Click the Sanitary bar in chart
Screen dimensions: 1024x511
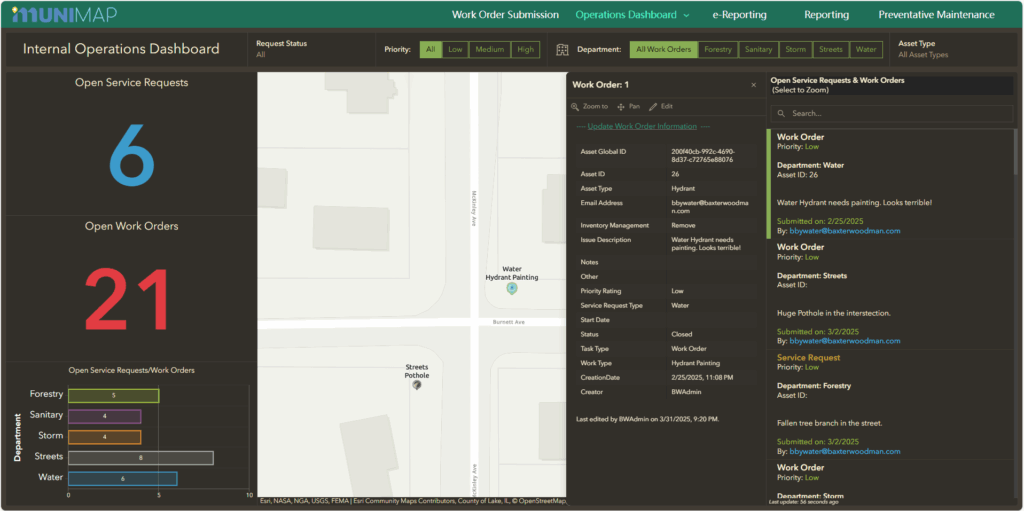104,416
